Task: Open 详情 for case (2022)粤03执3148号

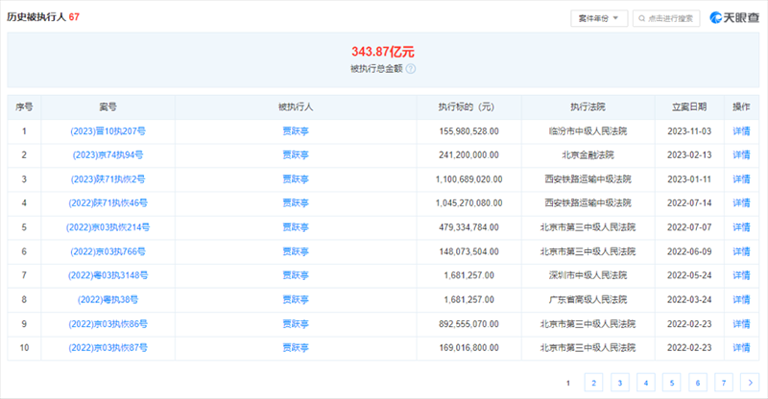Action: (741, 276)
